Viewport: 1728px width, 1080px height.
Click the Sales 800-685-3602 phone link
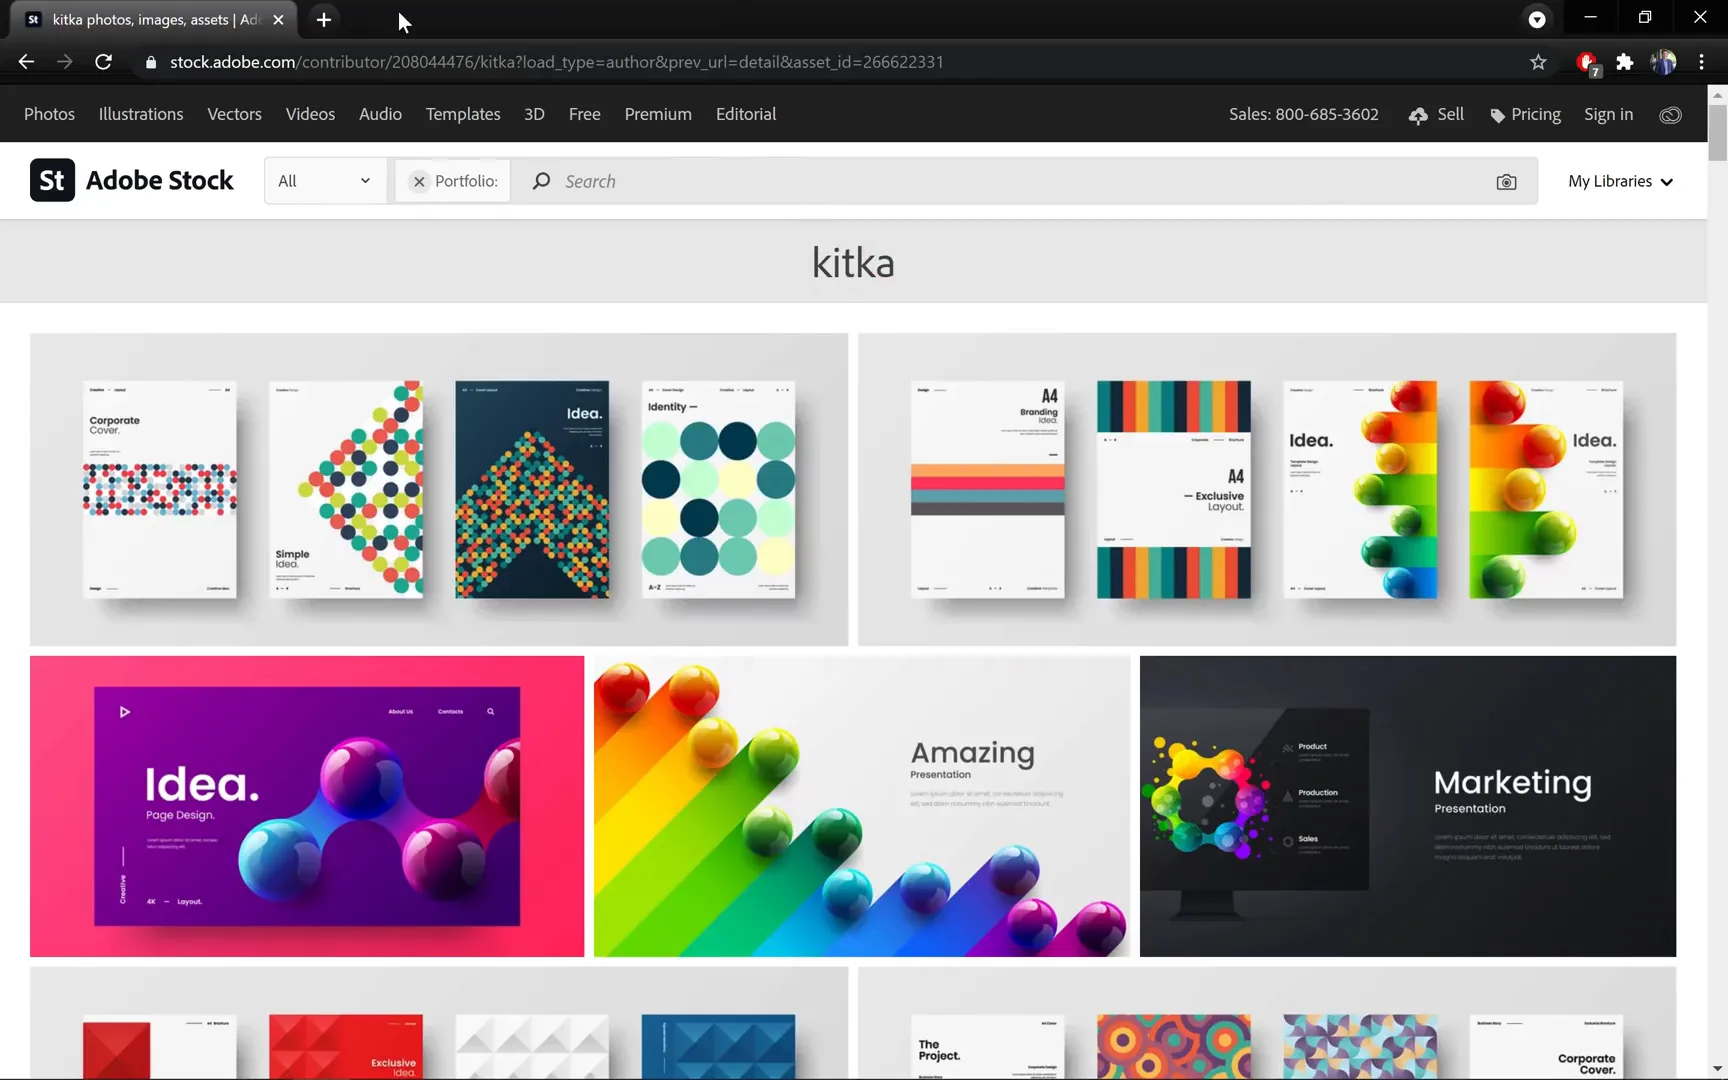click(1303, 114)
